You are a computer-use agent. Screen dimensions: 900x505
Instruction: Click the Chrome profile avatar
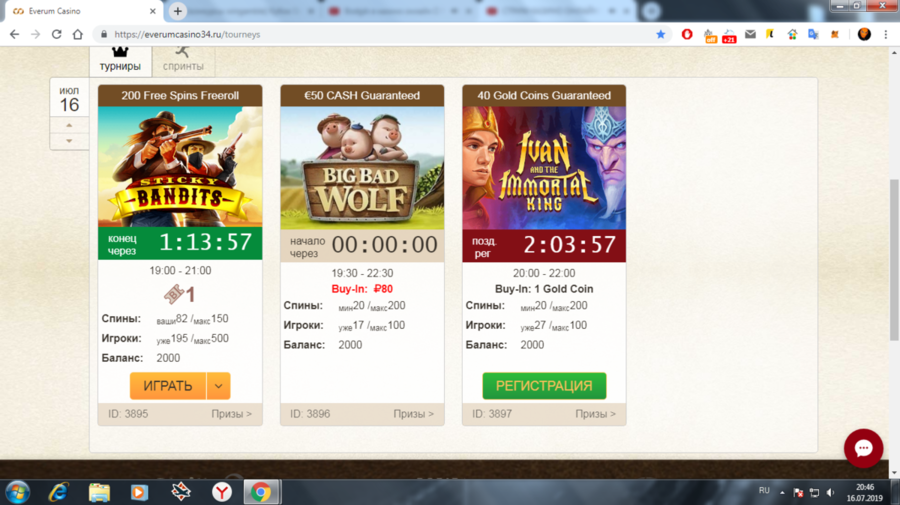[864, 34]
